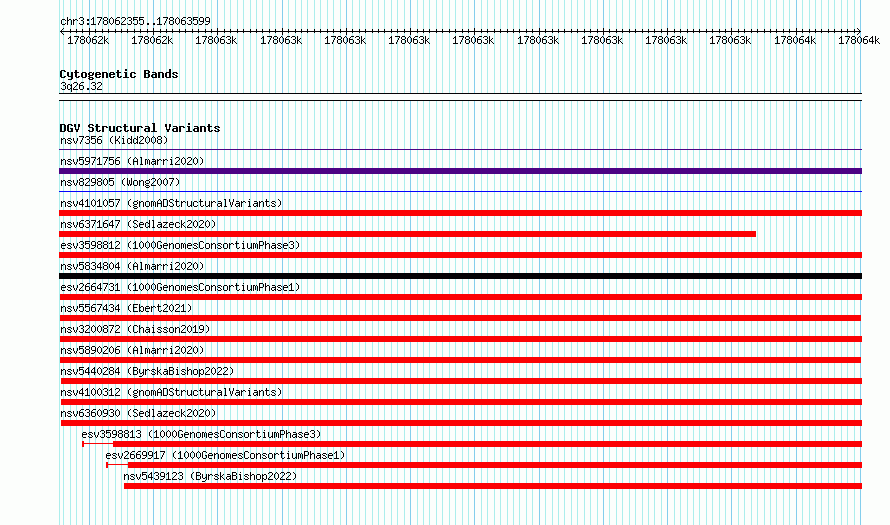Click the nsv4101057 gnomAD variant label

pos(171,203)
